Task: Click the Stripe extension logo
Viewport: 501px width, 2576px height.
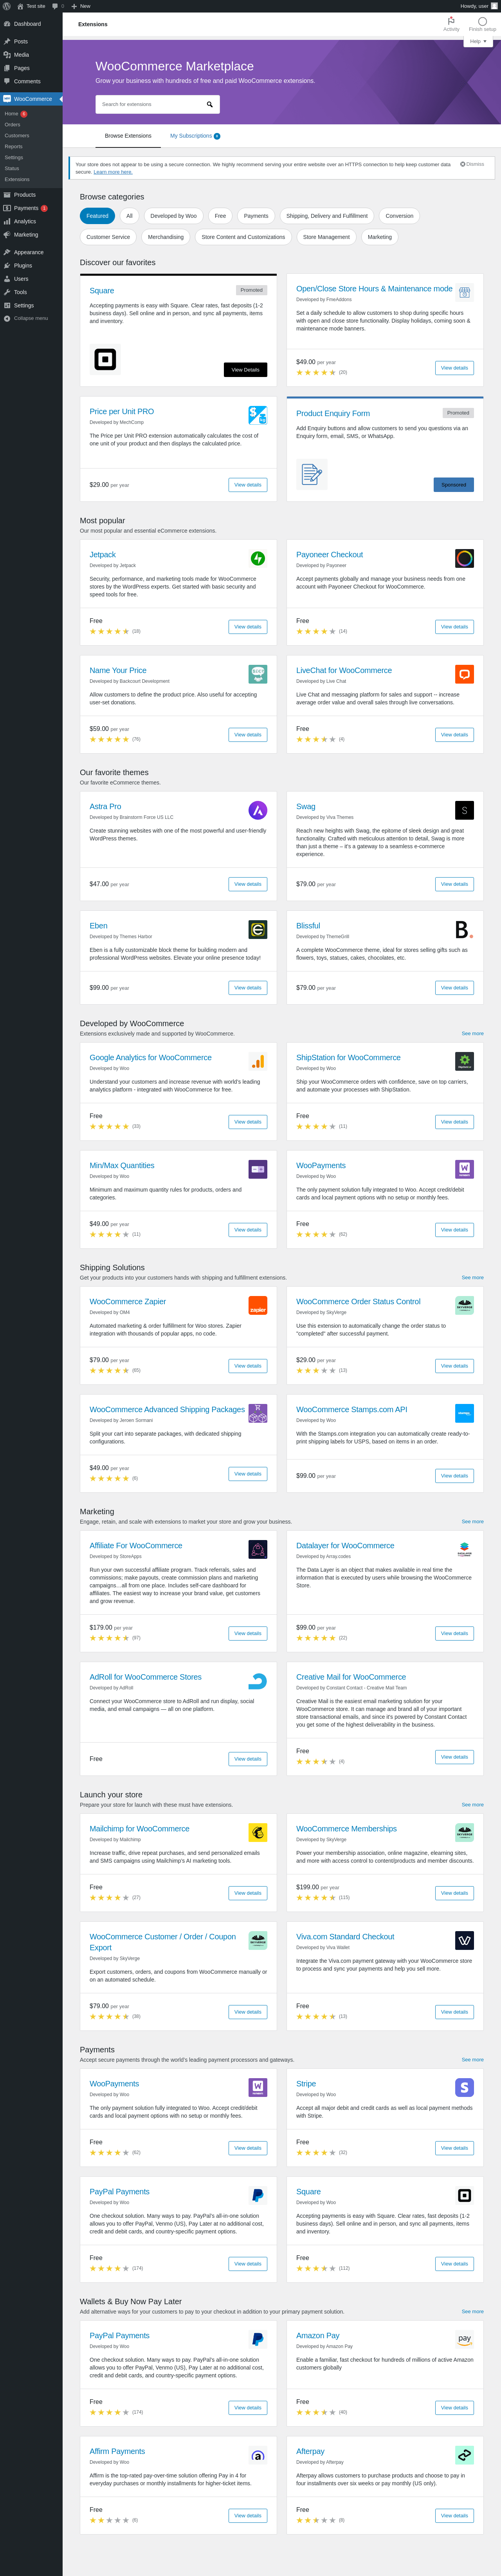Action: (x=464, y=2087)
